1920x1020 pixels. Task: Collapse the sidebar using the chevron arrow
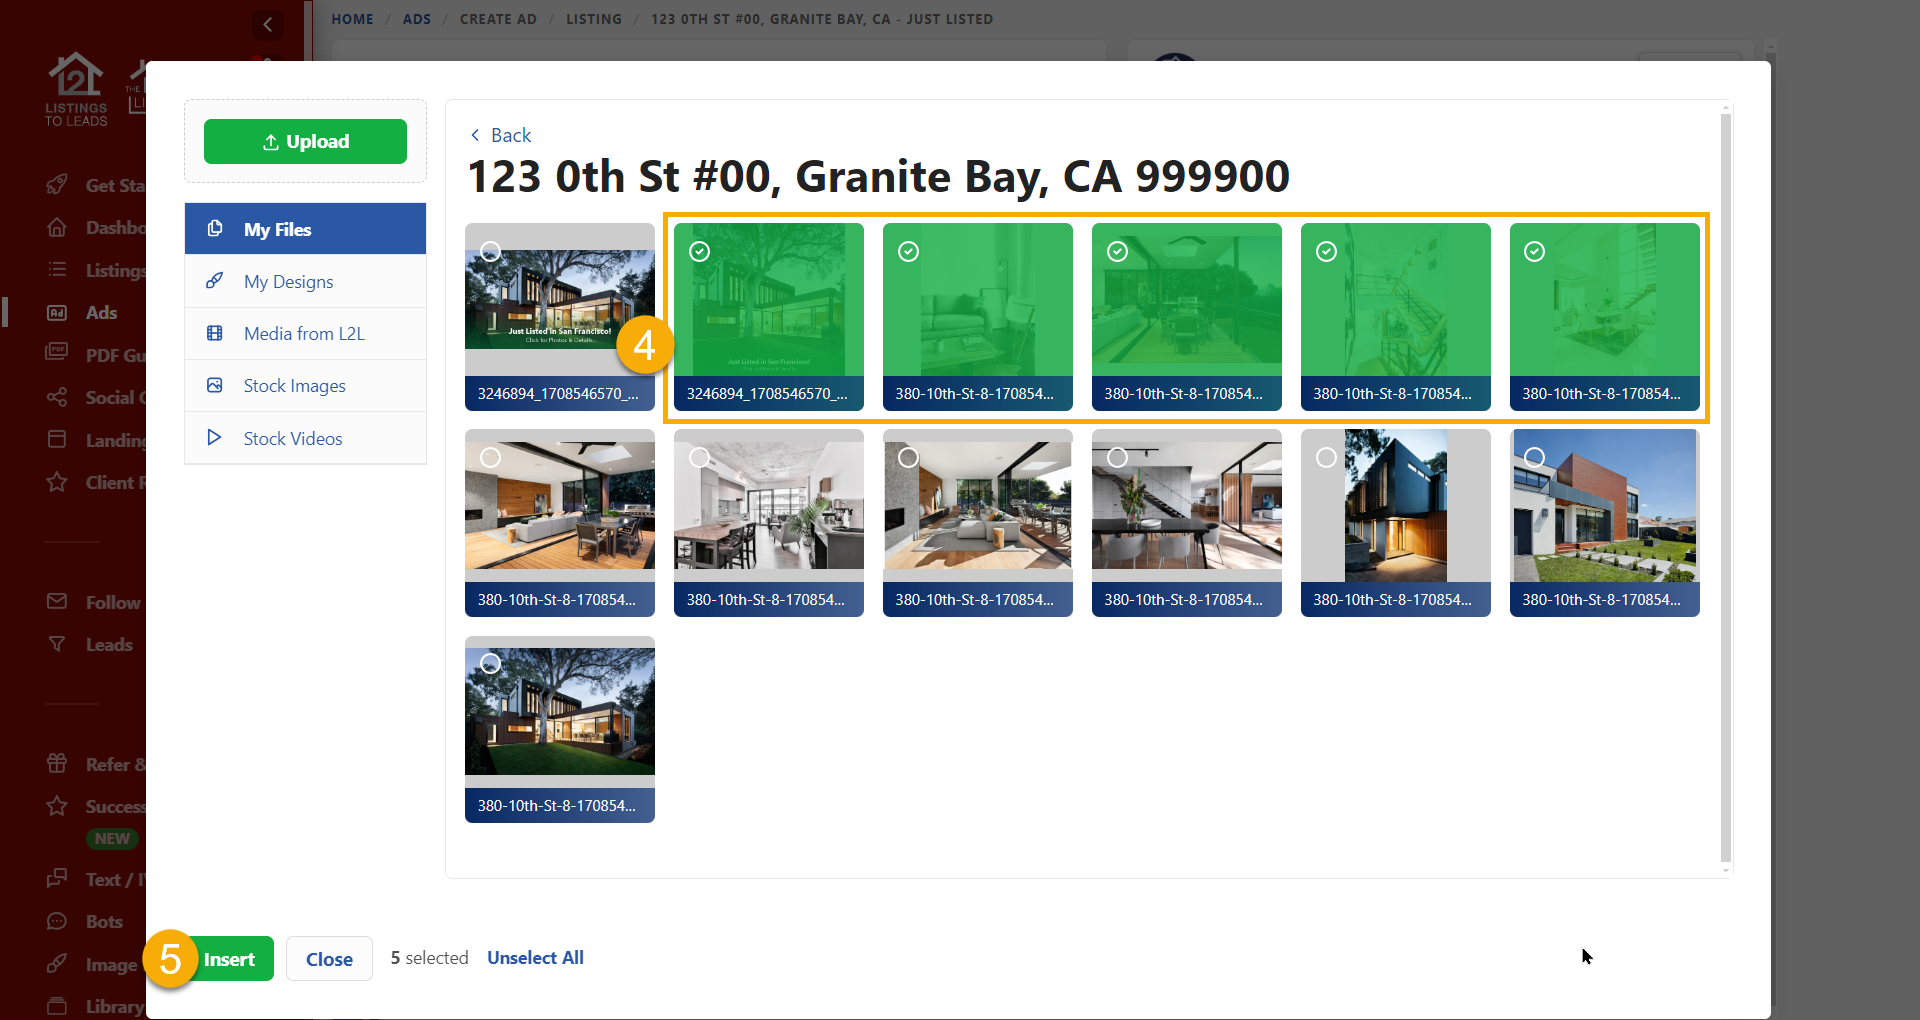[x=267, y=24]
